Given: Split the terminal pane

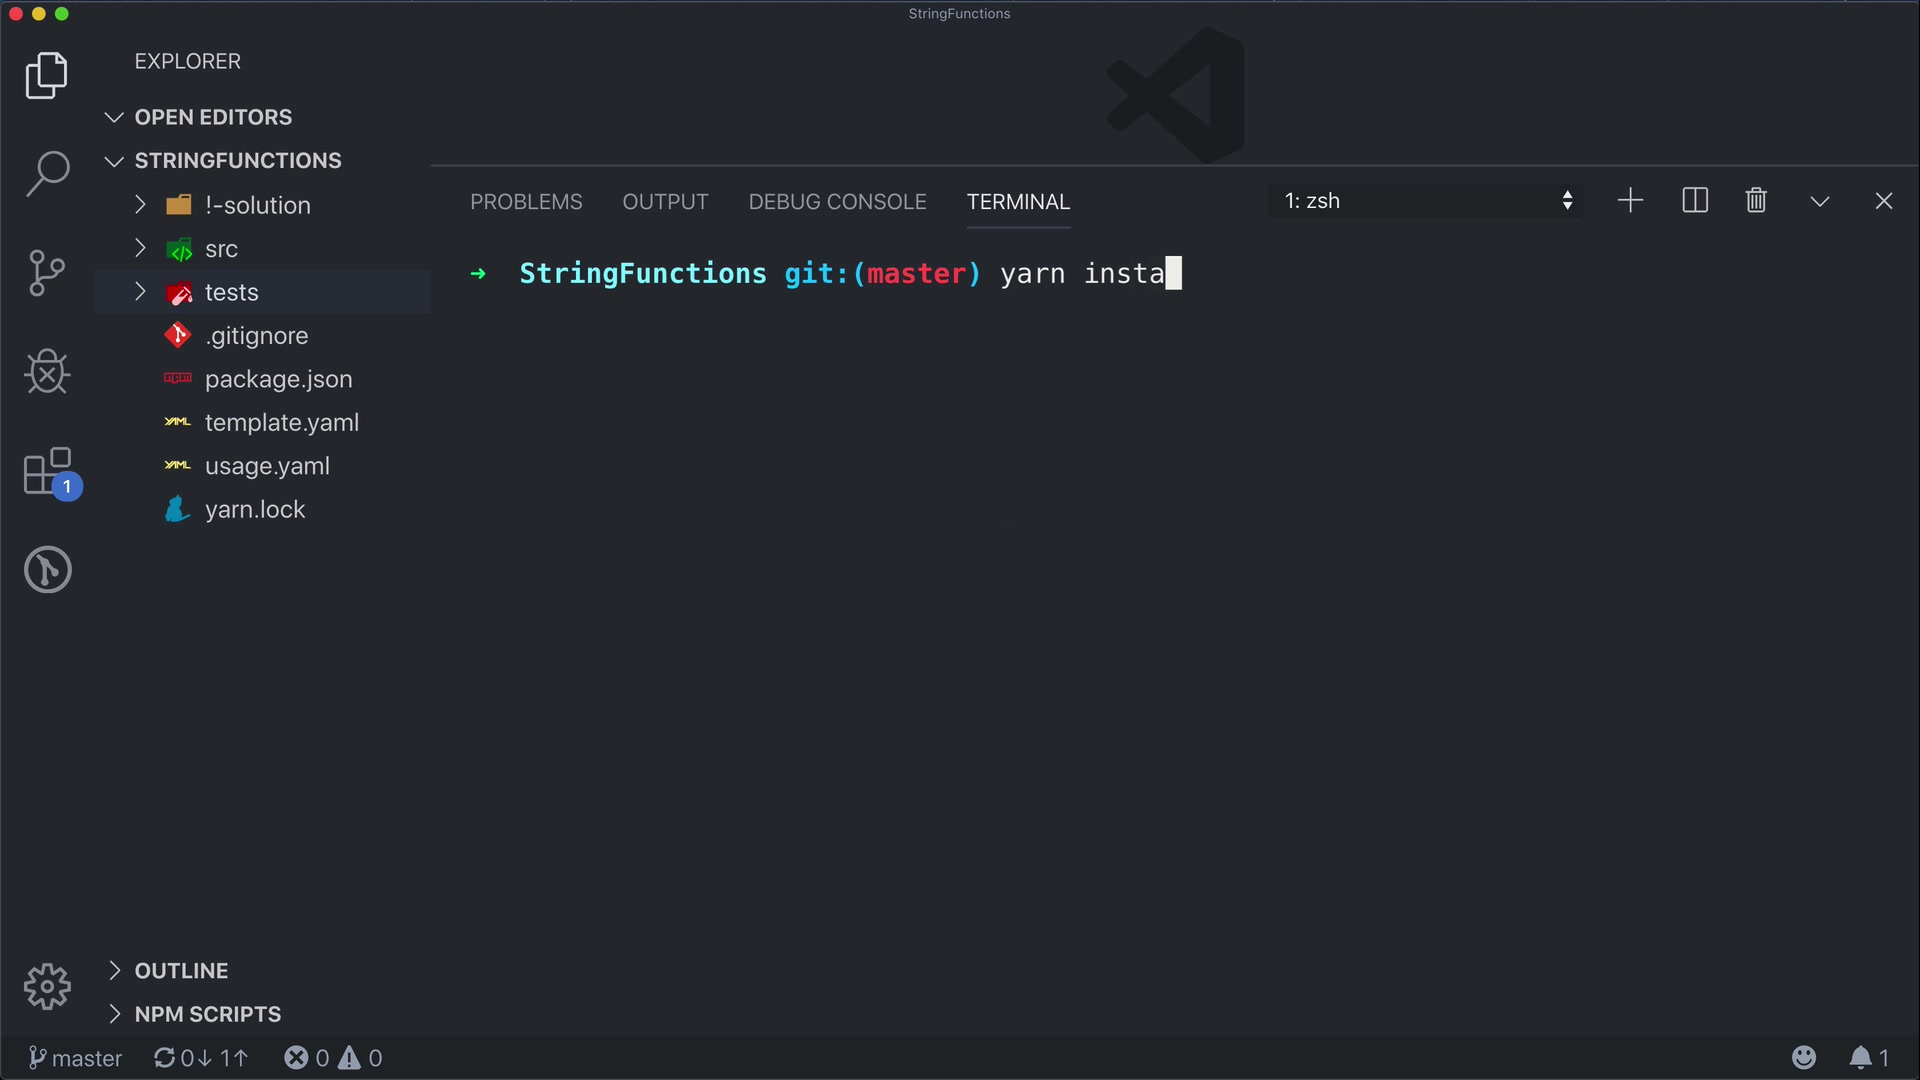Looking at the screenshot, I should point(1695,201).
